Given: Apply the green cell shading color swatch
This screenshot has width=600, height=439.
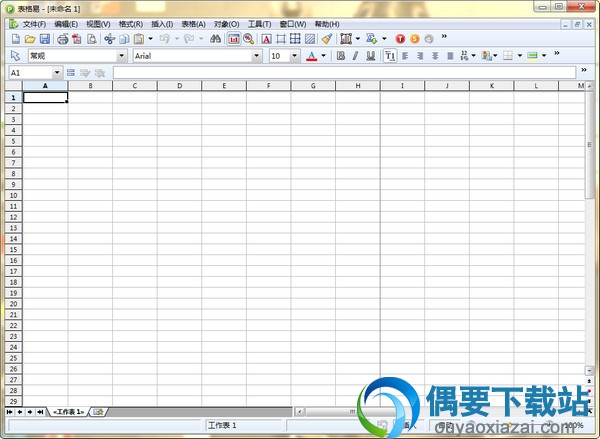Looking at the screenshot, I should (x=532, y=56).
